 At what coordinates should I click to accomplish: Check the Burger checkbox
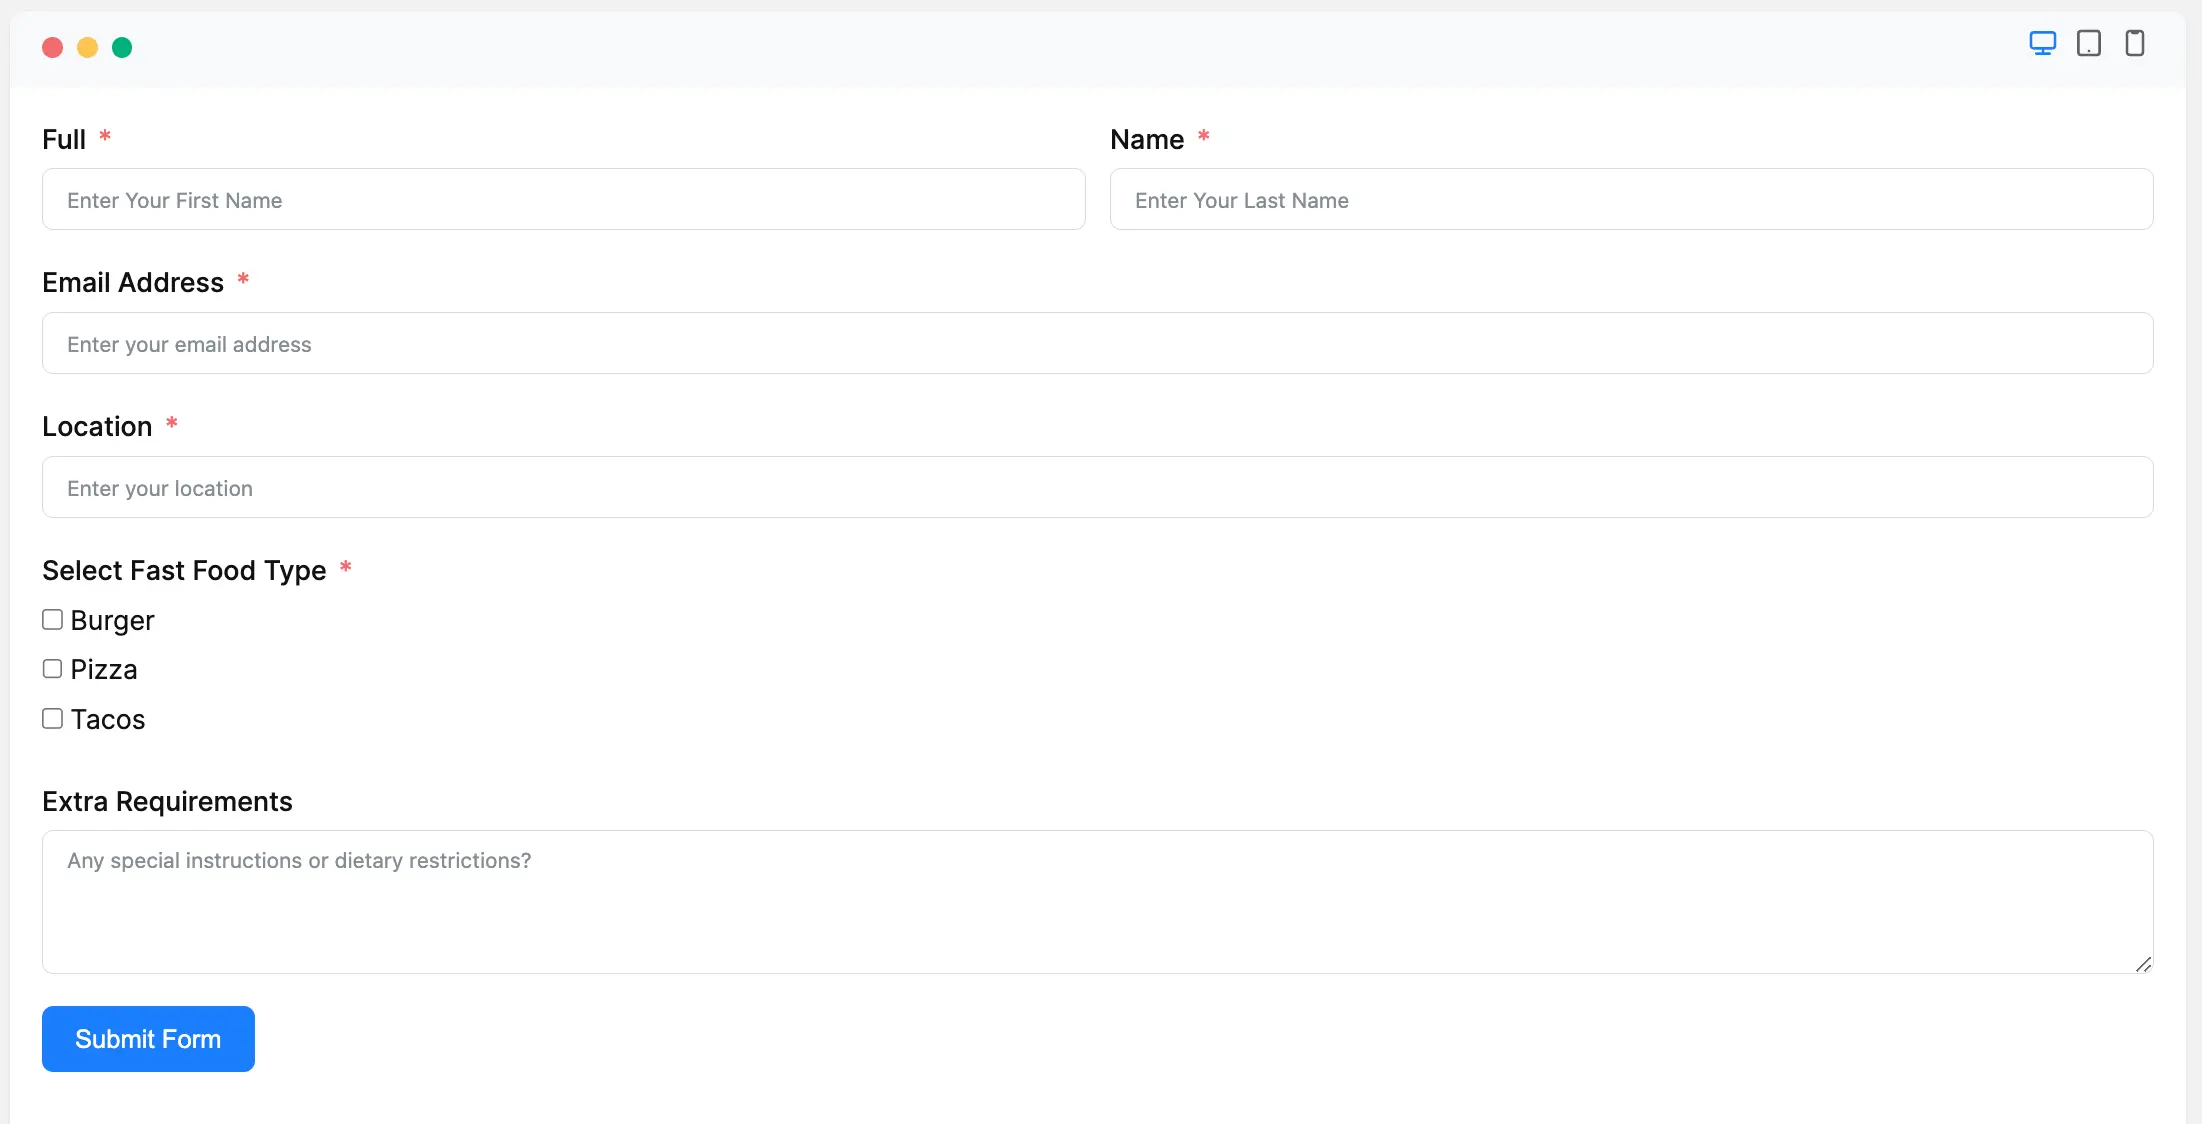53,620
